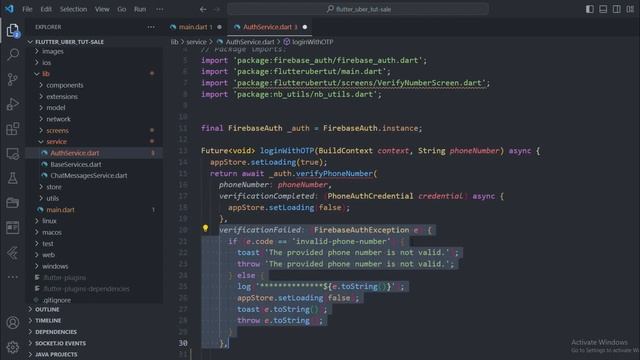Image resolution: width=640 pixels, height=360 pixels.
Task: Click the VS Code logo in the title bar
Action: [10, 9]
